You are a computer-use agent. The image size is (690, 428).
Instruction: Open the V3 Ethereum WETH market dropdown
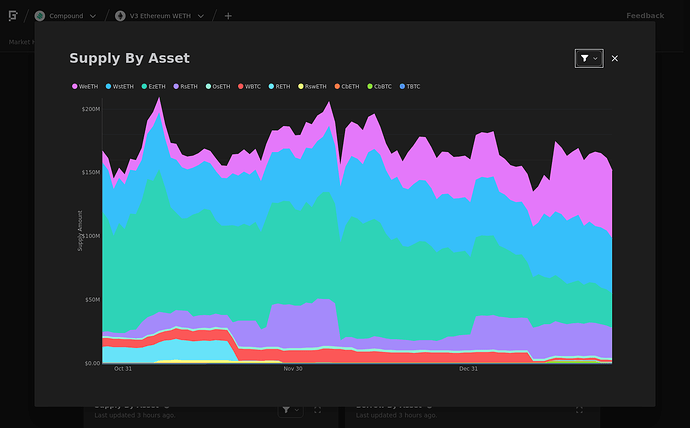point(160,16)
